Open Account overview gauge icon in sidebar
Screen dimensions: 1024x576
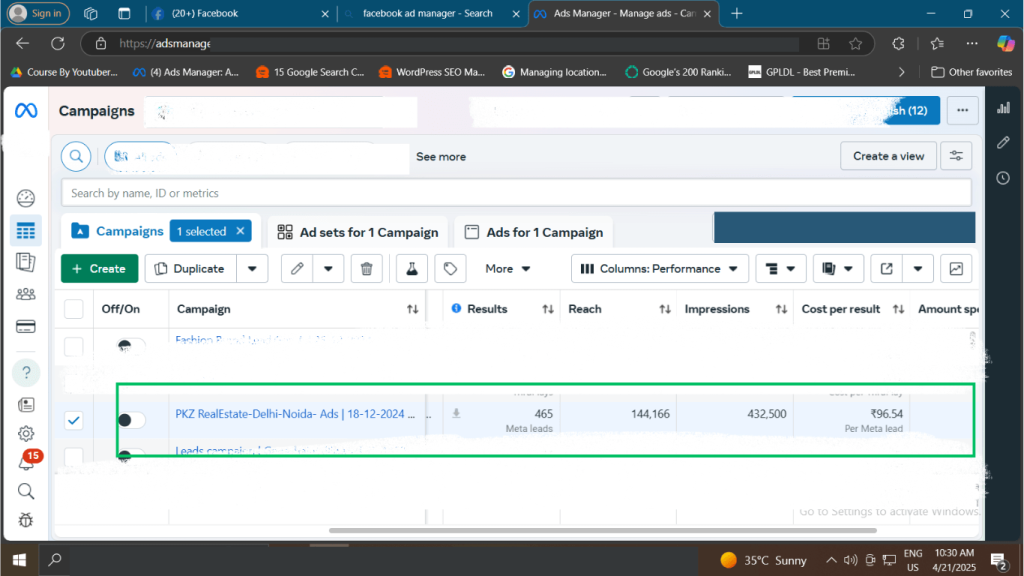(26, 198)
